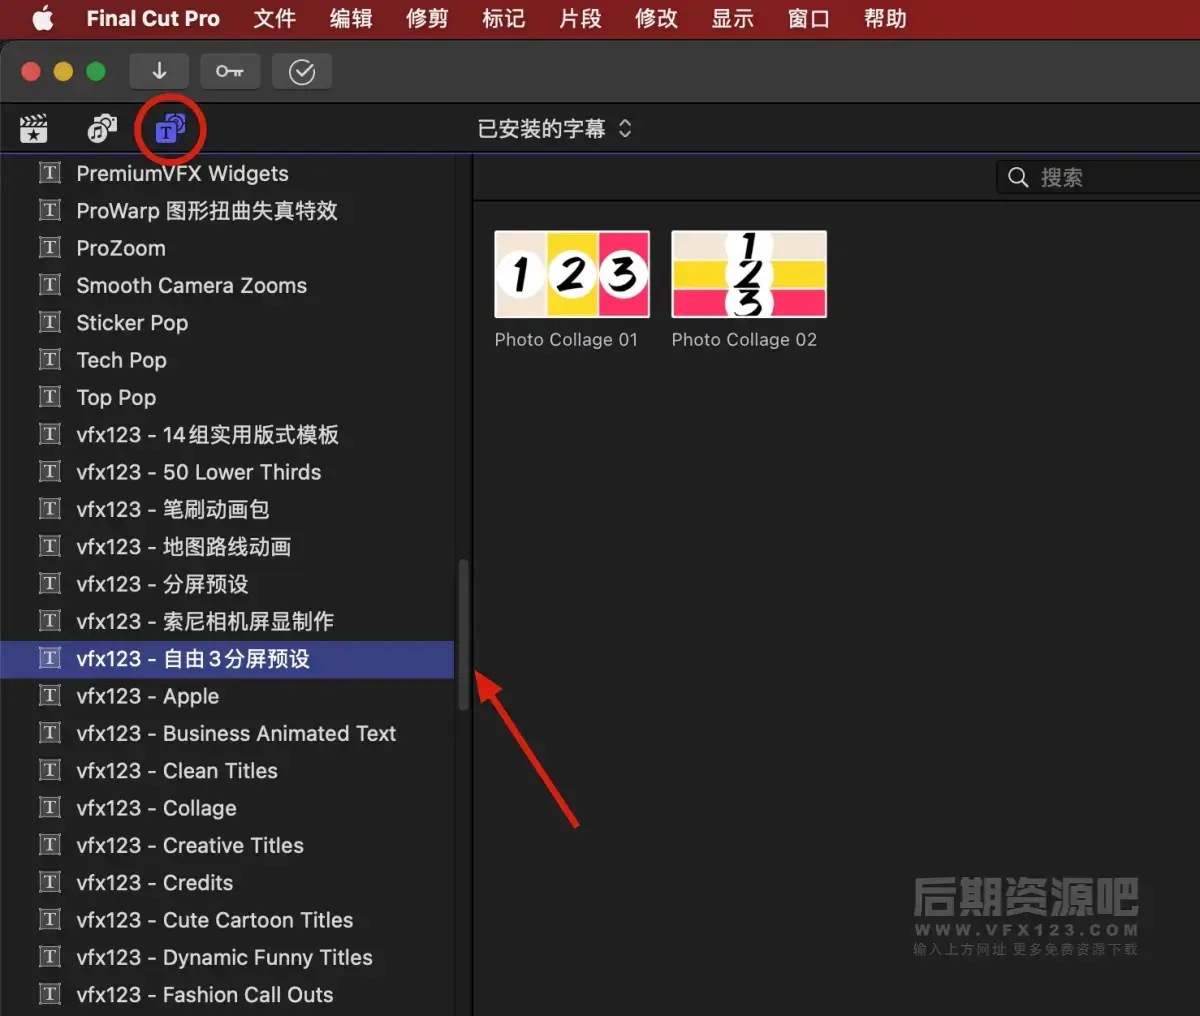Click the 搜索 search field

tap(1098, 177)
